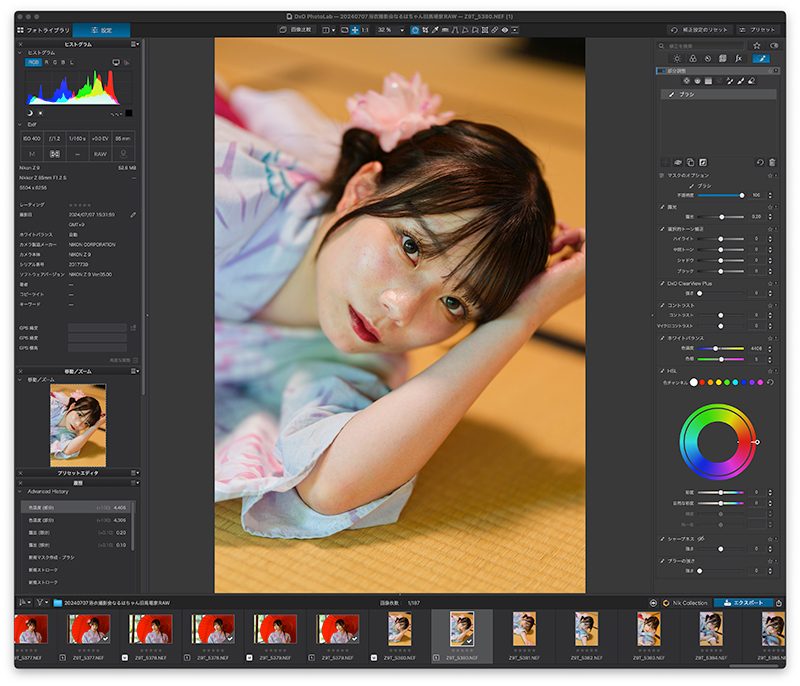Screen dimensions: 800x686
Task: Open the histogram palette menu dropdown
Action: [x=135, y=44]
